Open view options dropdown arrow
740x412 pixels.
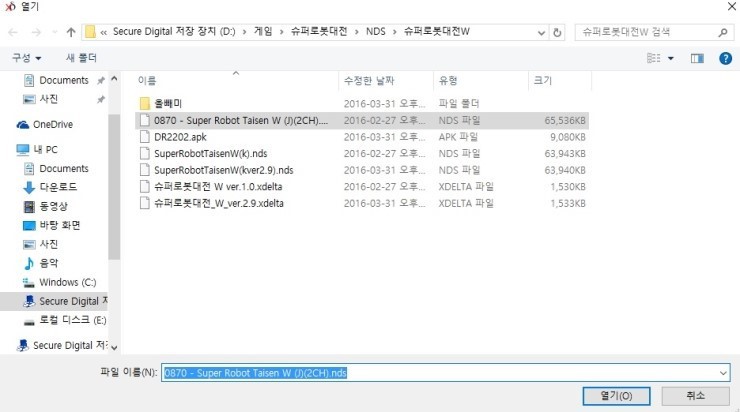click(671, 59)
